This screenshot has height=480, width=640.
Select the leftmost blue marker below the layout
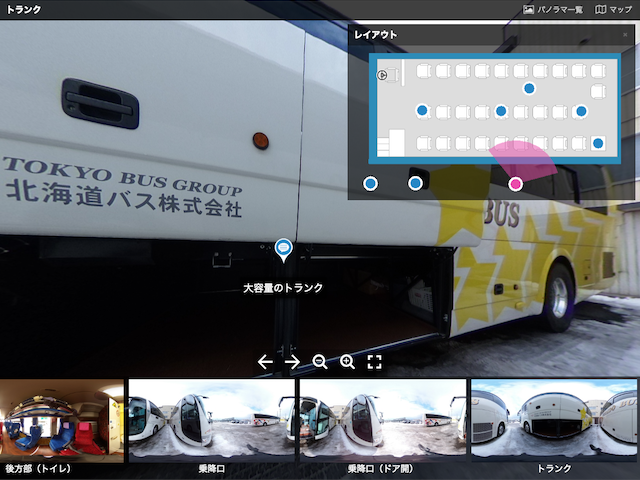tap(370, 184)
